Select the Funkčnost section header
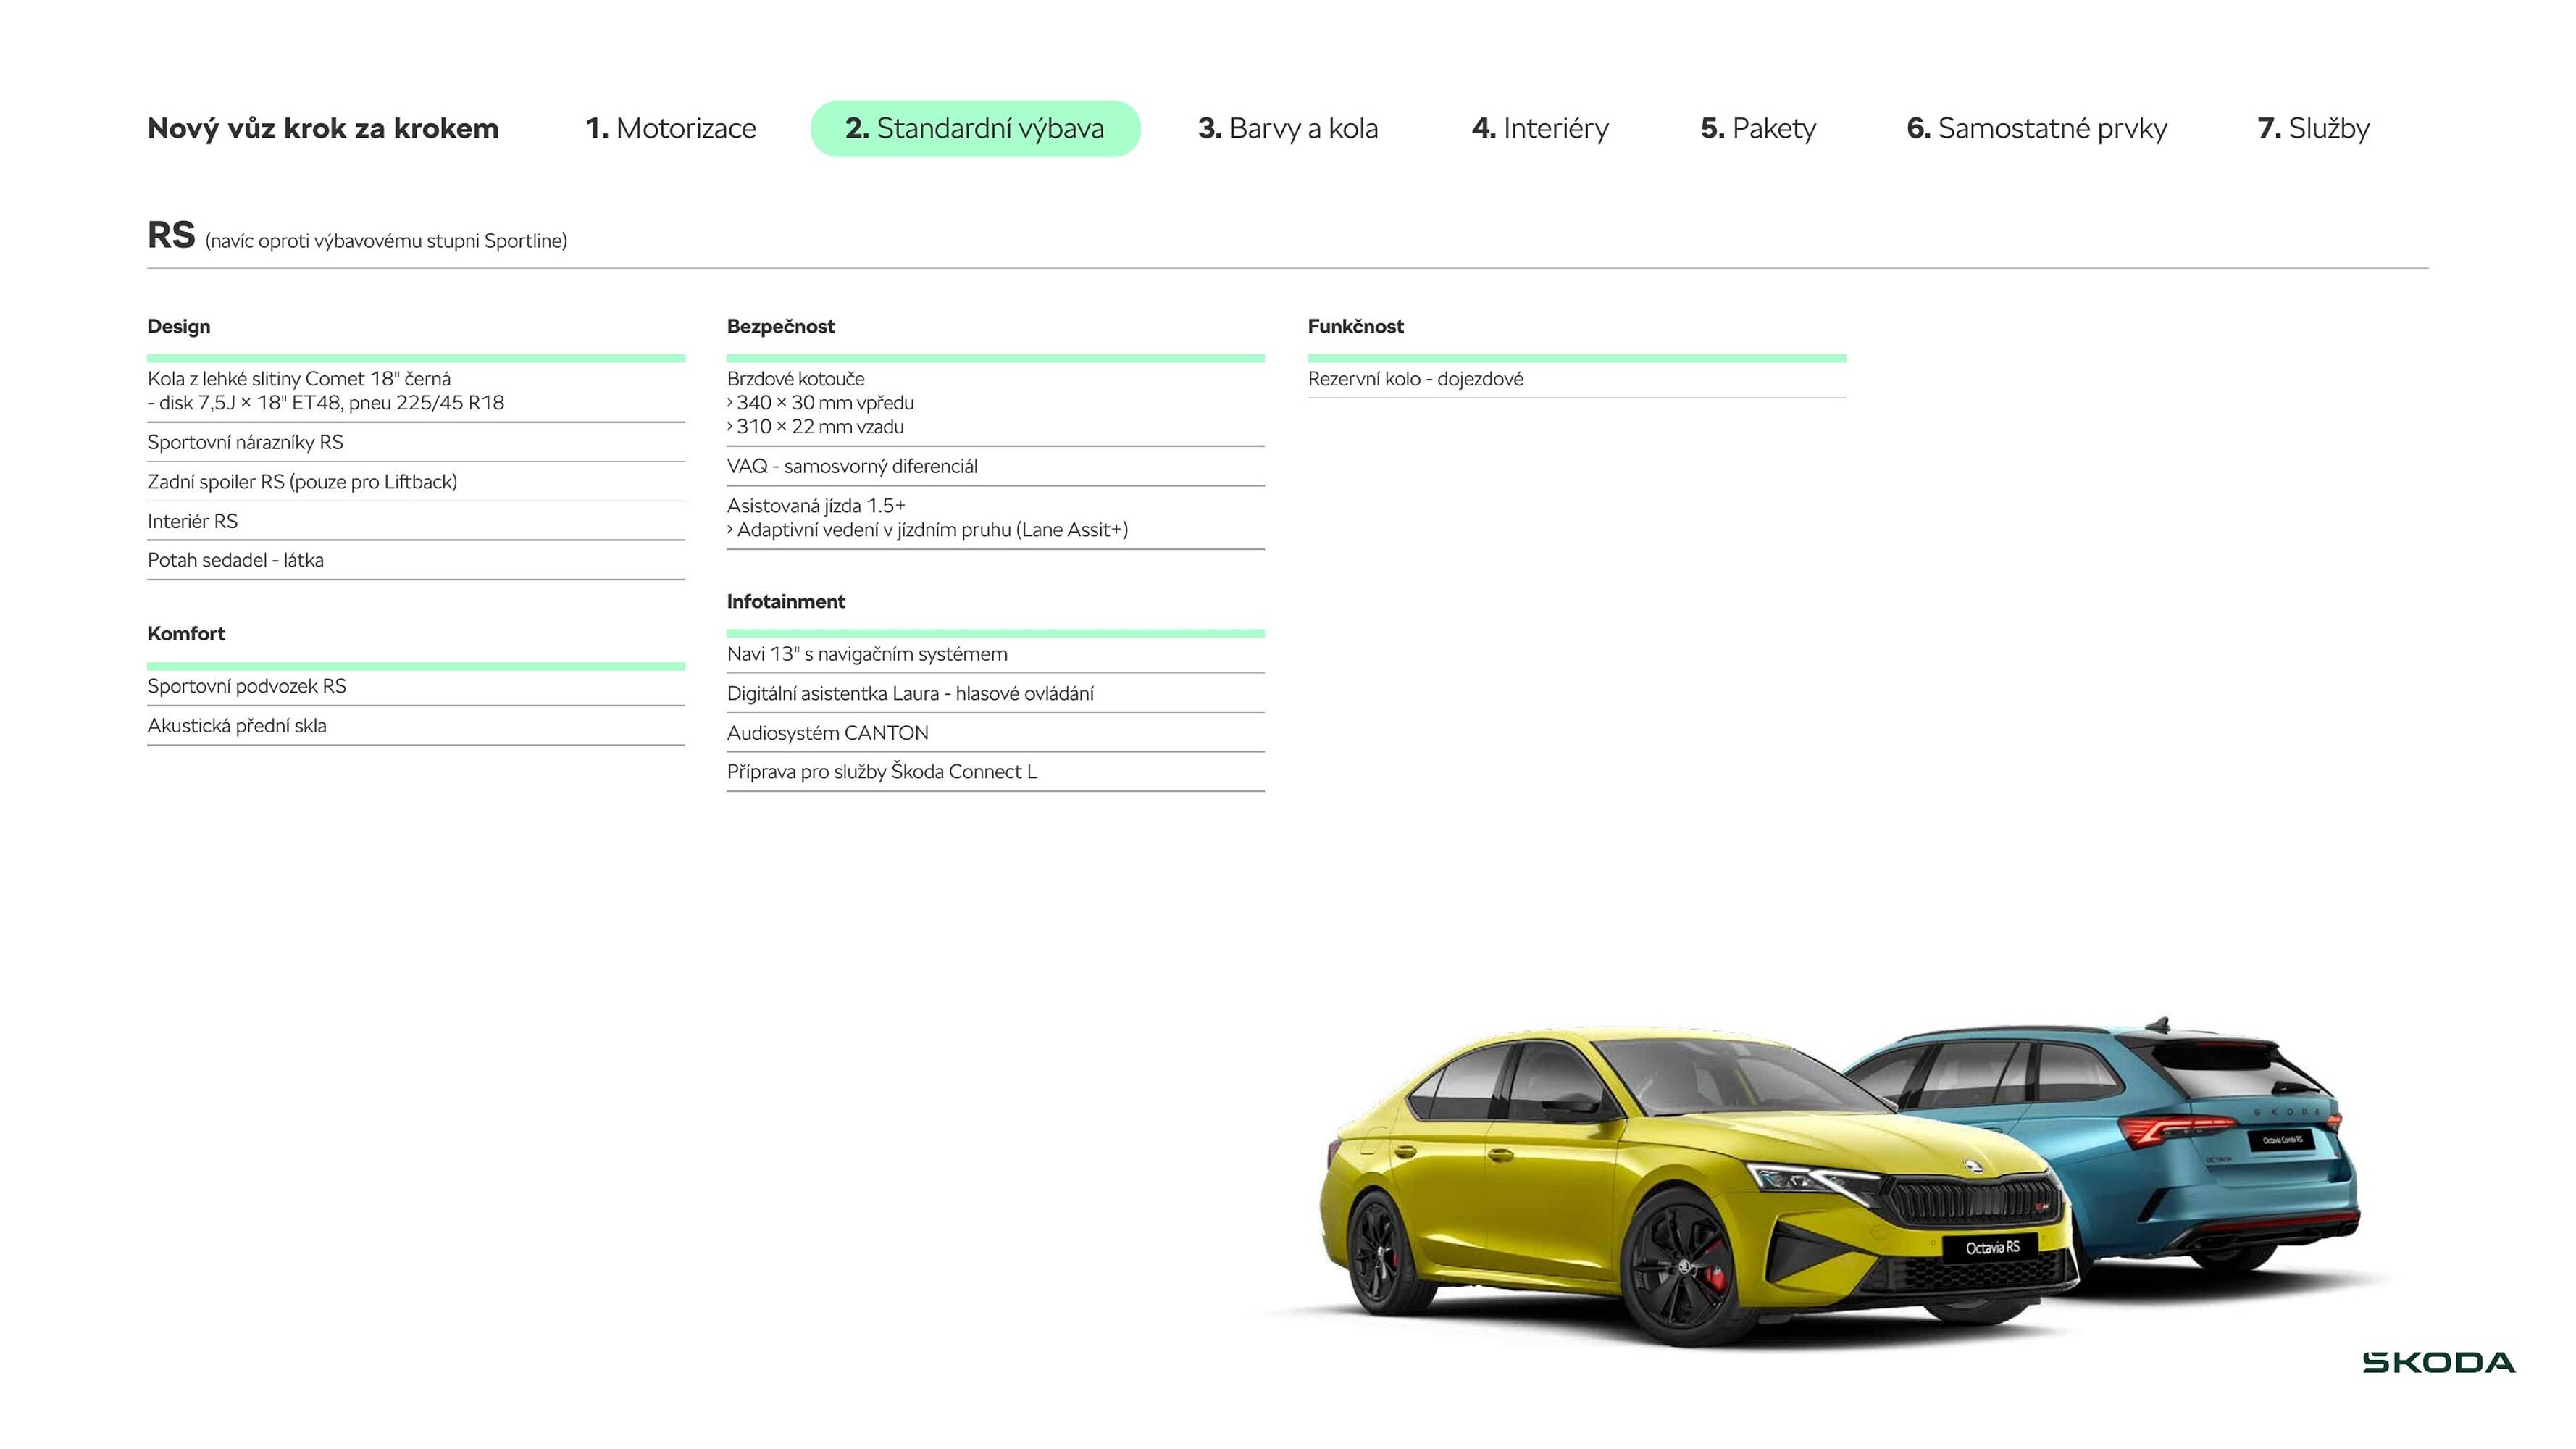Viewport: 2576px width, 1449px height. [1356, 326]
